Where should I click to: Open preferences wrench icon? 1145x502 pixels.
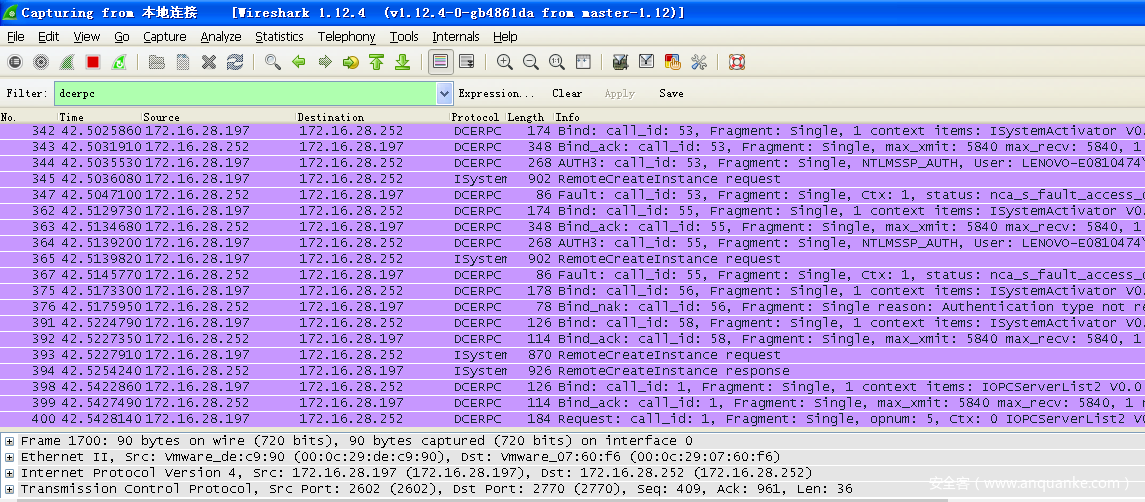[699, 62]
